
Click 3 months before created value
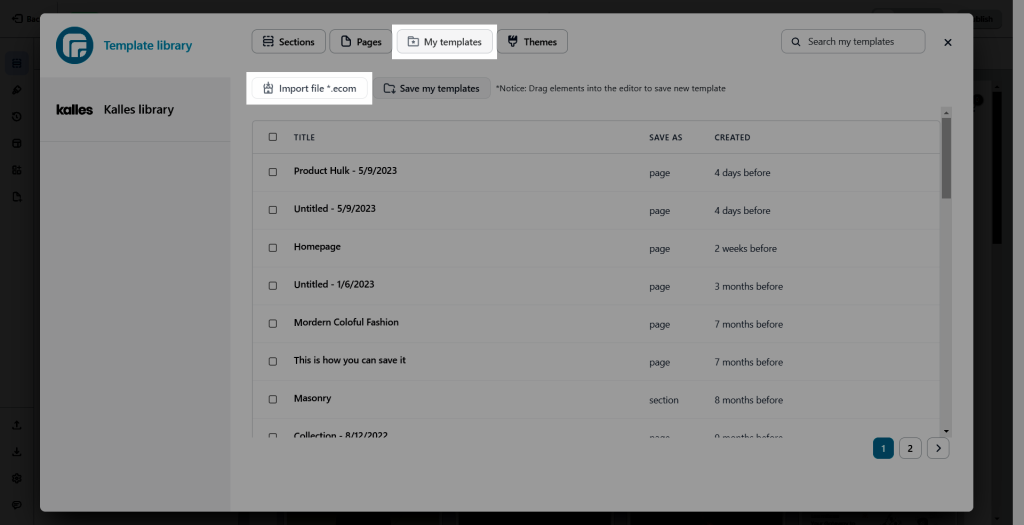[748, 287]
